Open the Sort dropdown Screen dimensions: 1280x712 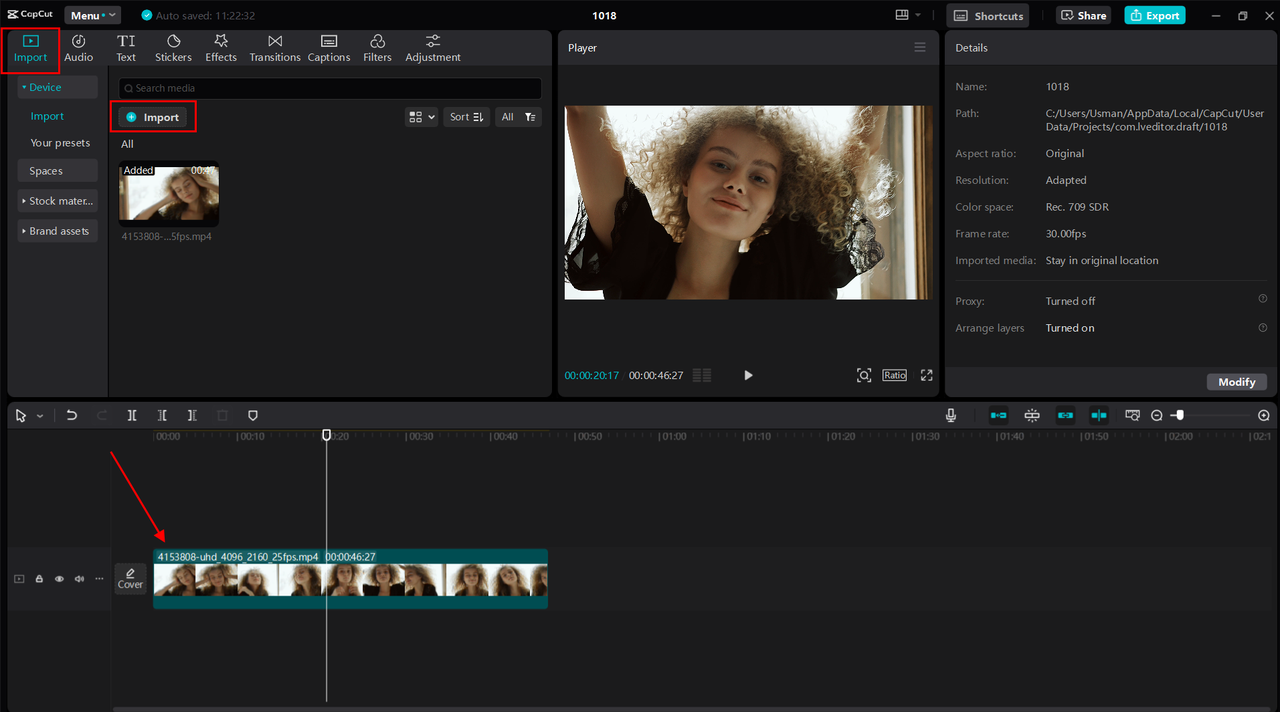[467, 117]
